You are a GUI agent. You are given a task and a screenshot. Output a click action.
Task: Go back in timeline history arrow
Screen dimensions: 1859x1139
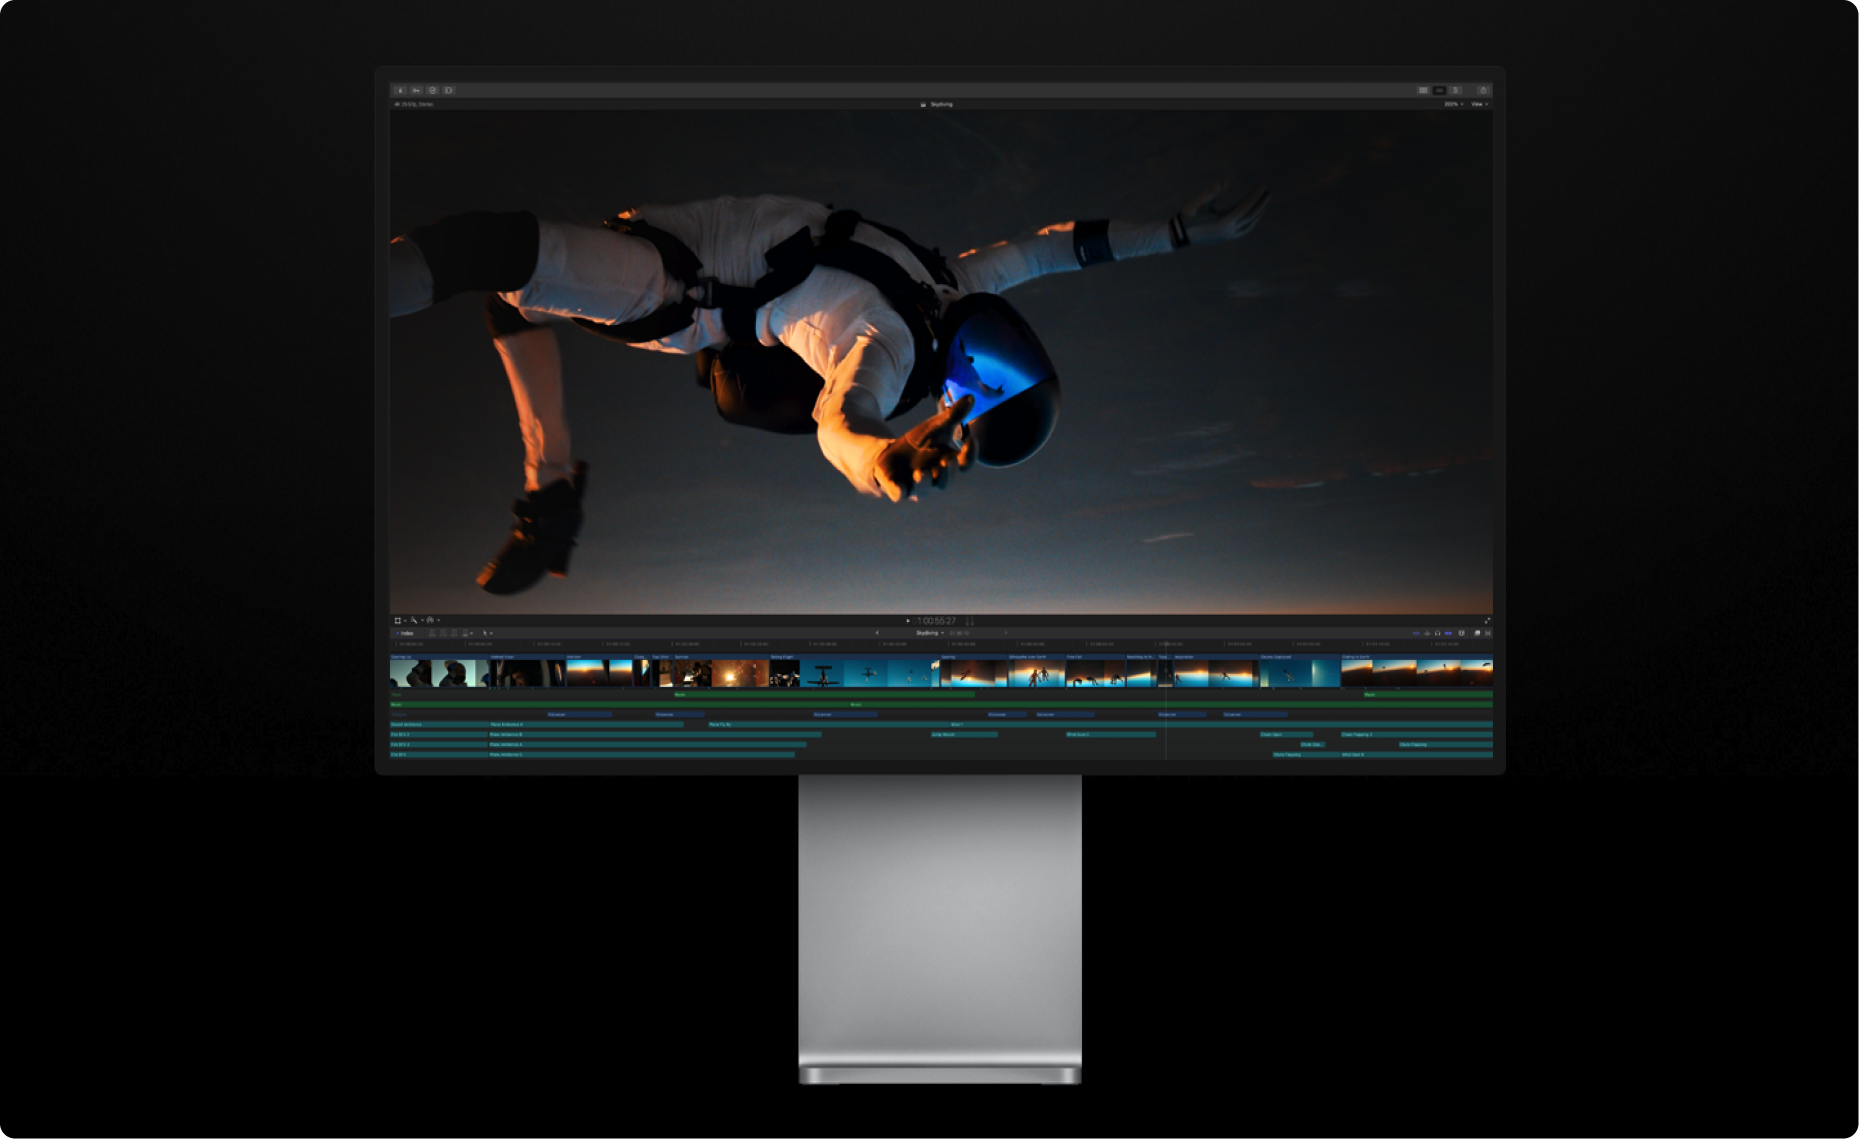877,633
